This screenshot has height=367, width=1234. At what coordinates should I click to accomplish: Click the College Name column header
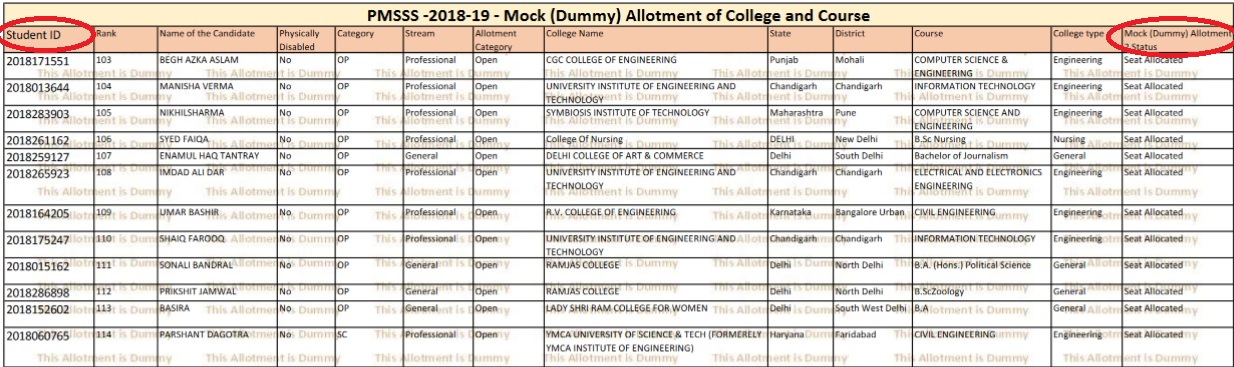pos(575,33)
